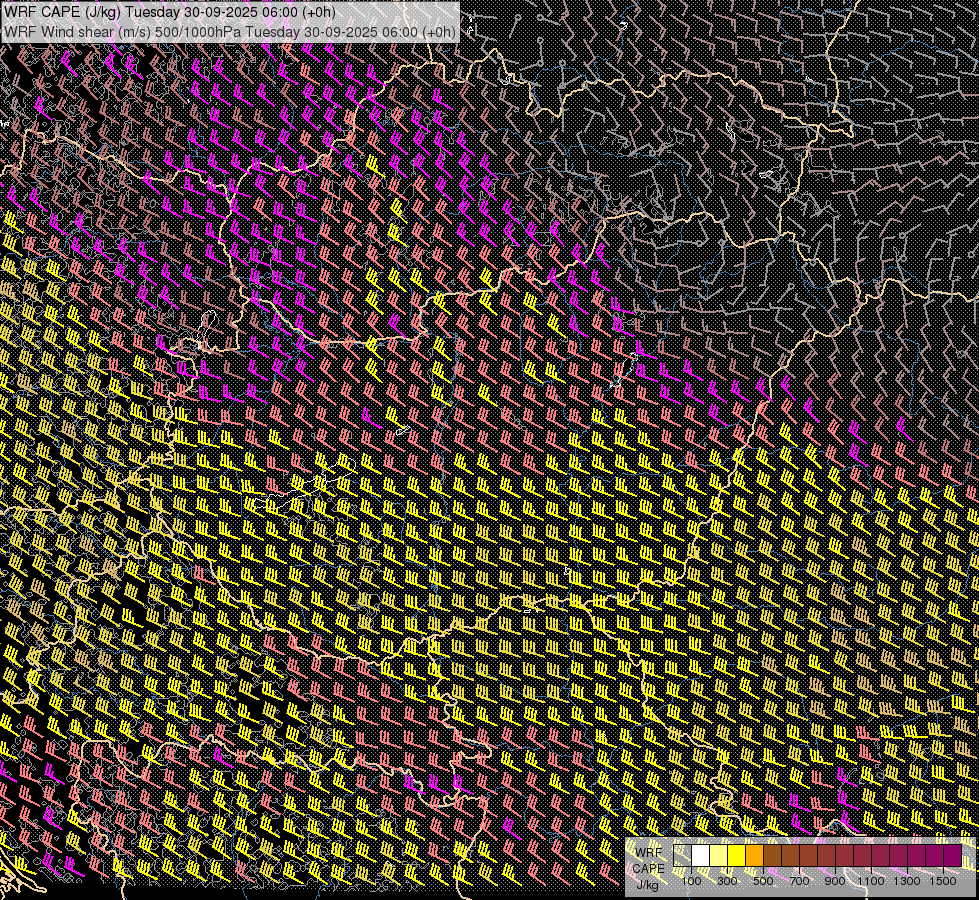The image size is (979, 900).
Task: Click the transparent first legend box
Action: coord(683,856)
